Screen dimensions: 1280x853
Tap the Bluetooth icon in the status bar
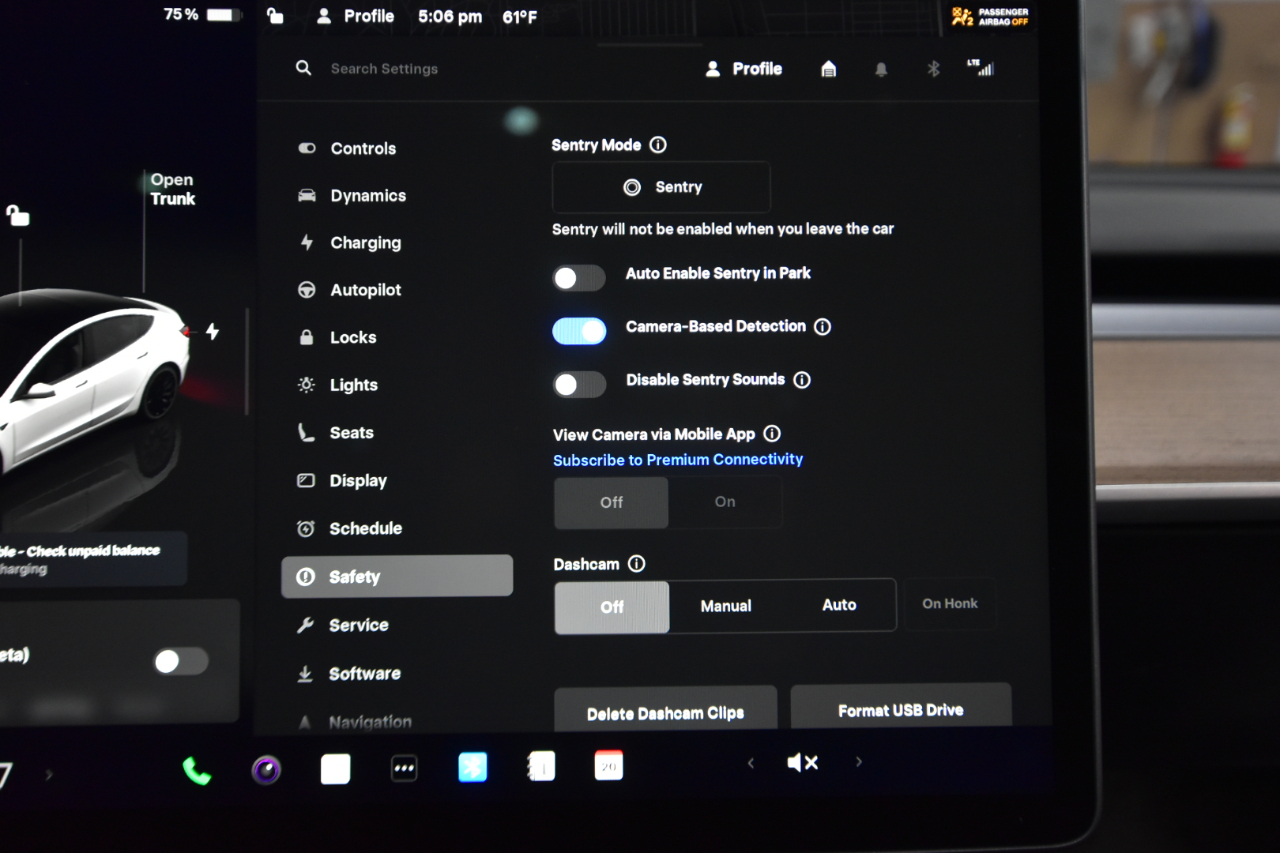click(932, 68)
